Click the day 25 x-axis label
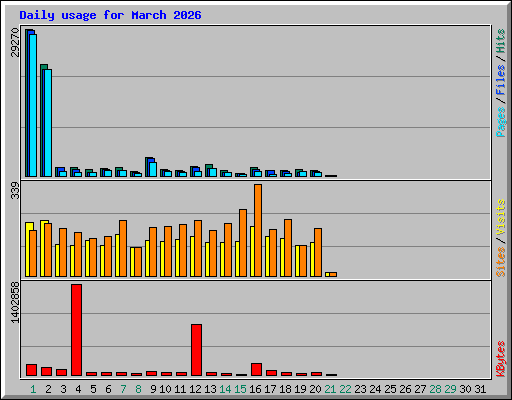The width and height of the screenshot is (512, 400). (390, 389)
